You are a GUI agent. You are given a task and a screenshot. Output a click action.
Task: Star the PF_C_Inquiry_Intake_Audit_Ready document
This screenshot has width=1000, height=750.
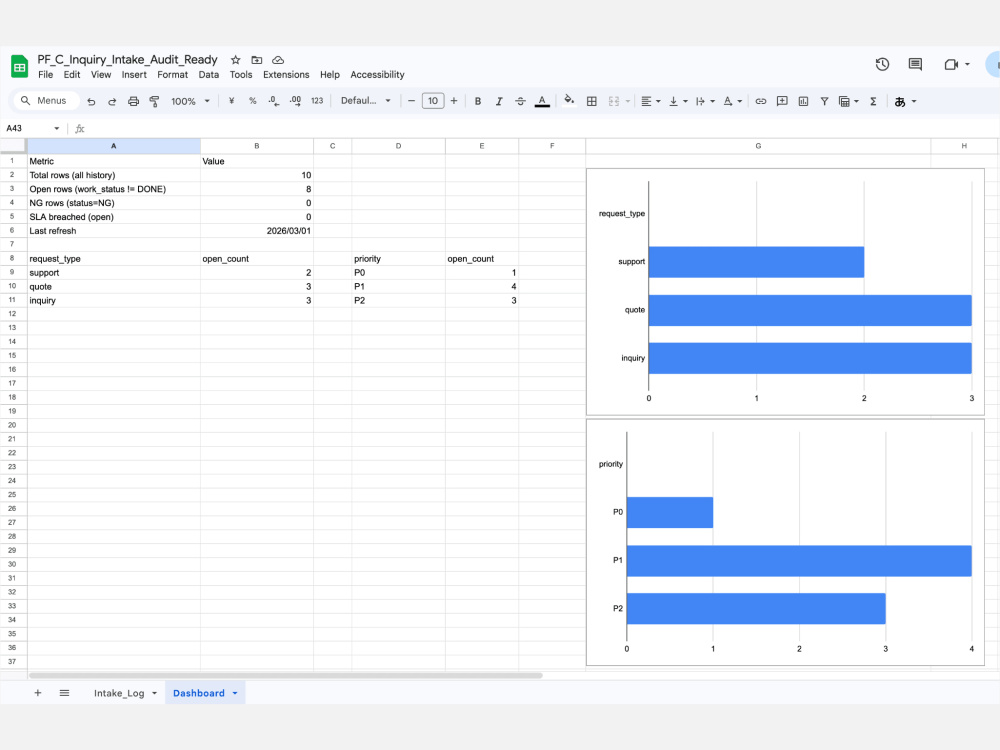point(235,60)
